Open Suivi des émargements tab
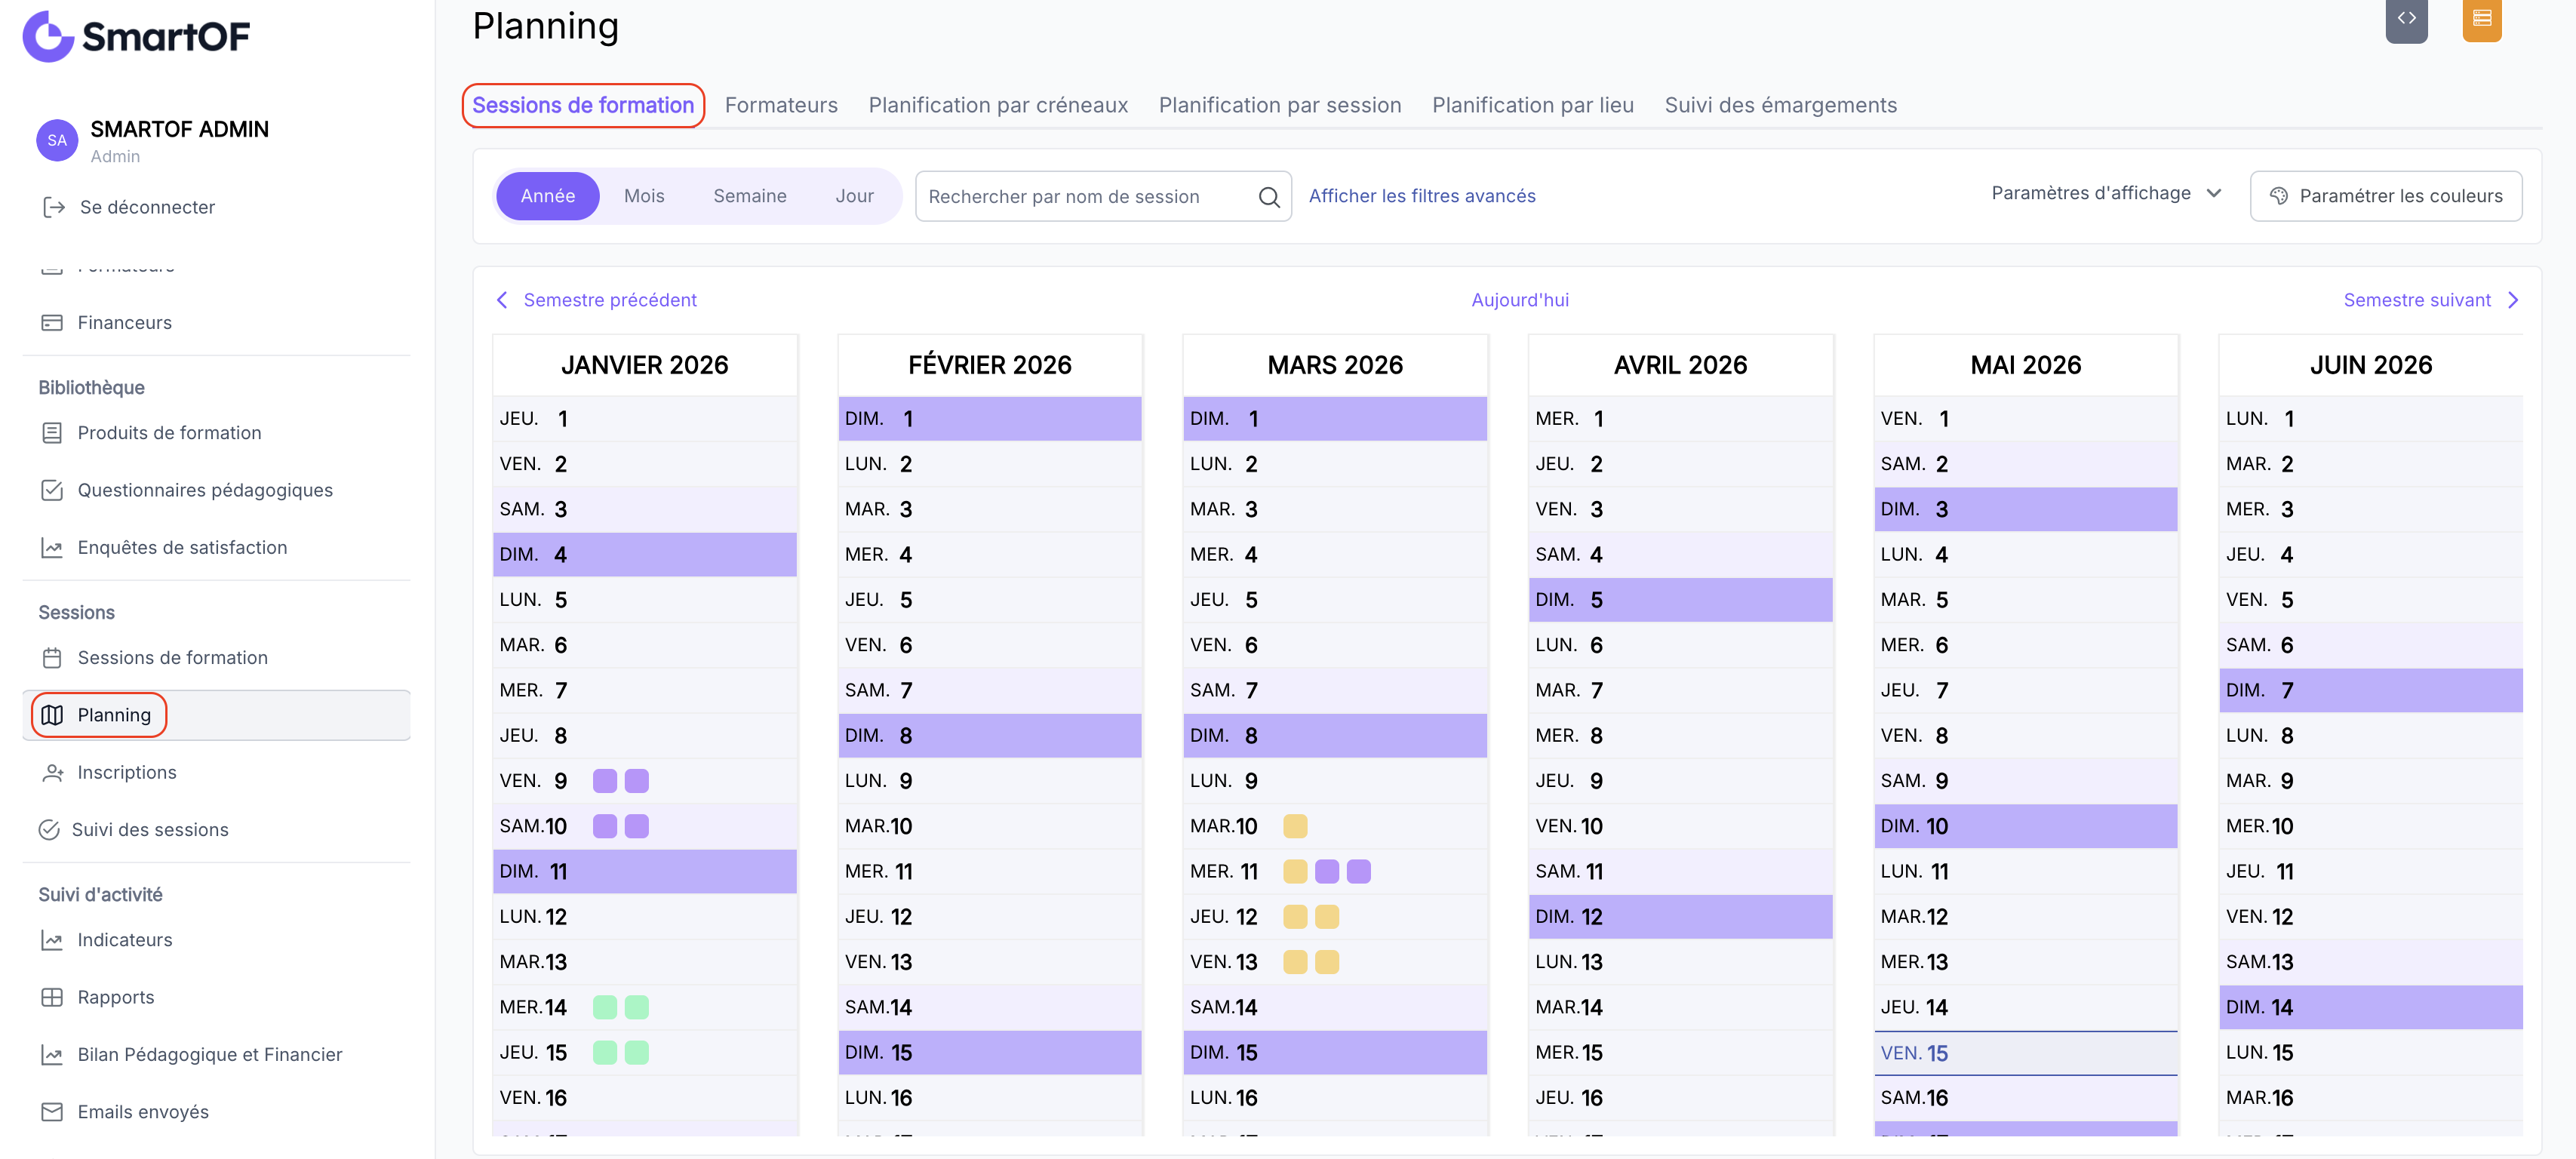 (x=1780, y=105)
